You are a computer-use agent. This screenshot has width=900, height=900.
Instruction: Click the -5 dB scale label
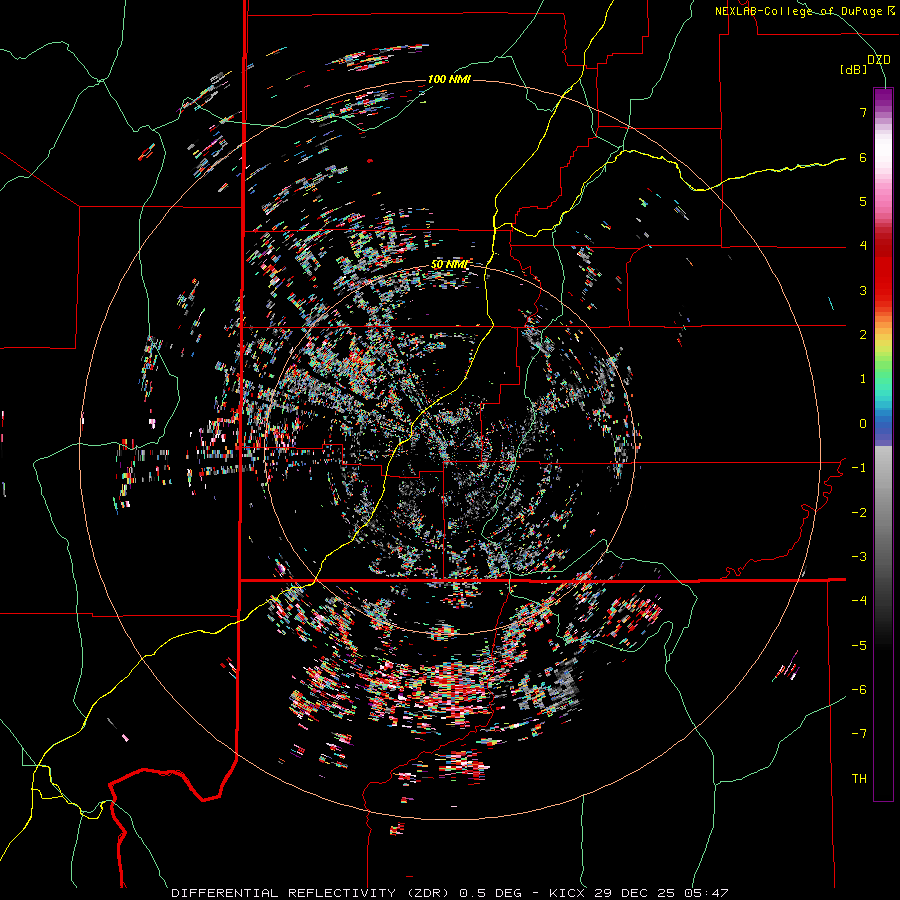click(x=859, y=645)
